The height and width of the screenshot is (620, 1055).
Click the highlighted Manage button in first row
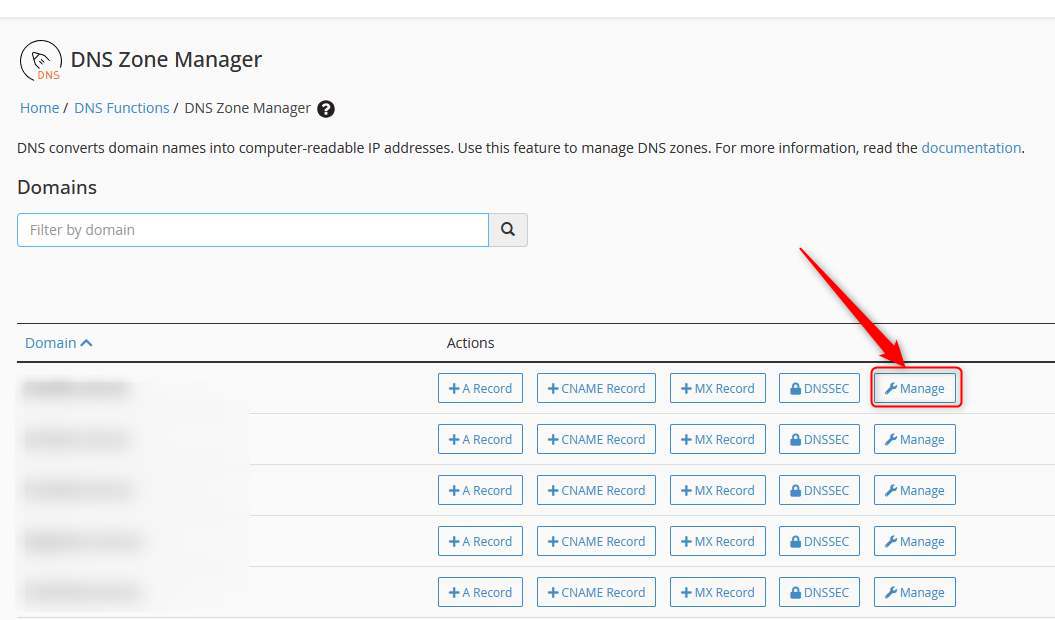click(915, 389)
